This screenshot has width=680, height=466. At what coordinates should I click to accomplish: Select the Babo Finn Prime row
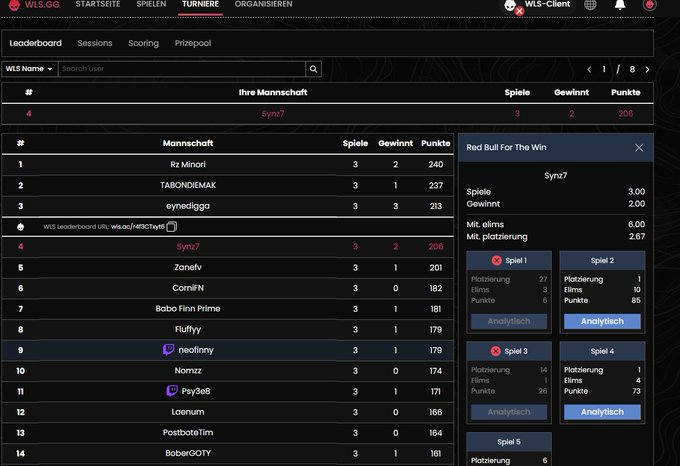coord(228,309)
